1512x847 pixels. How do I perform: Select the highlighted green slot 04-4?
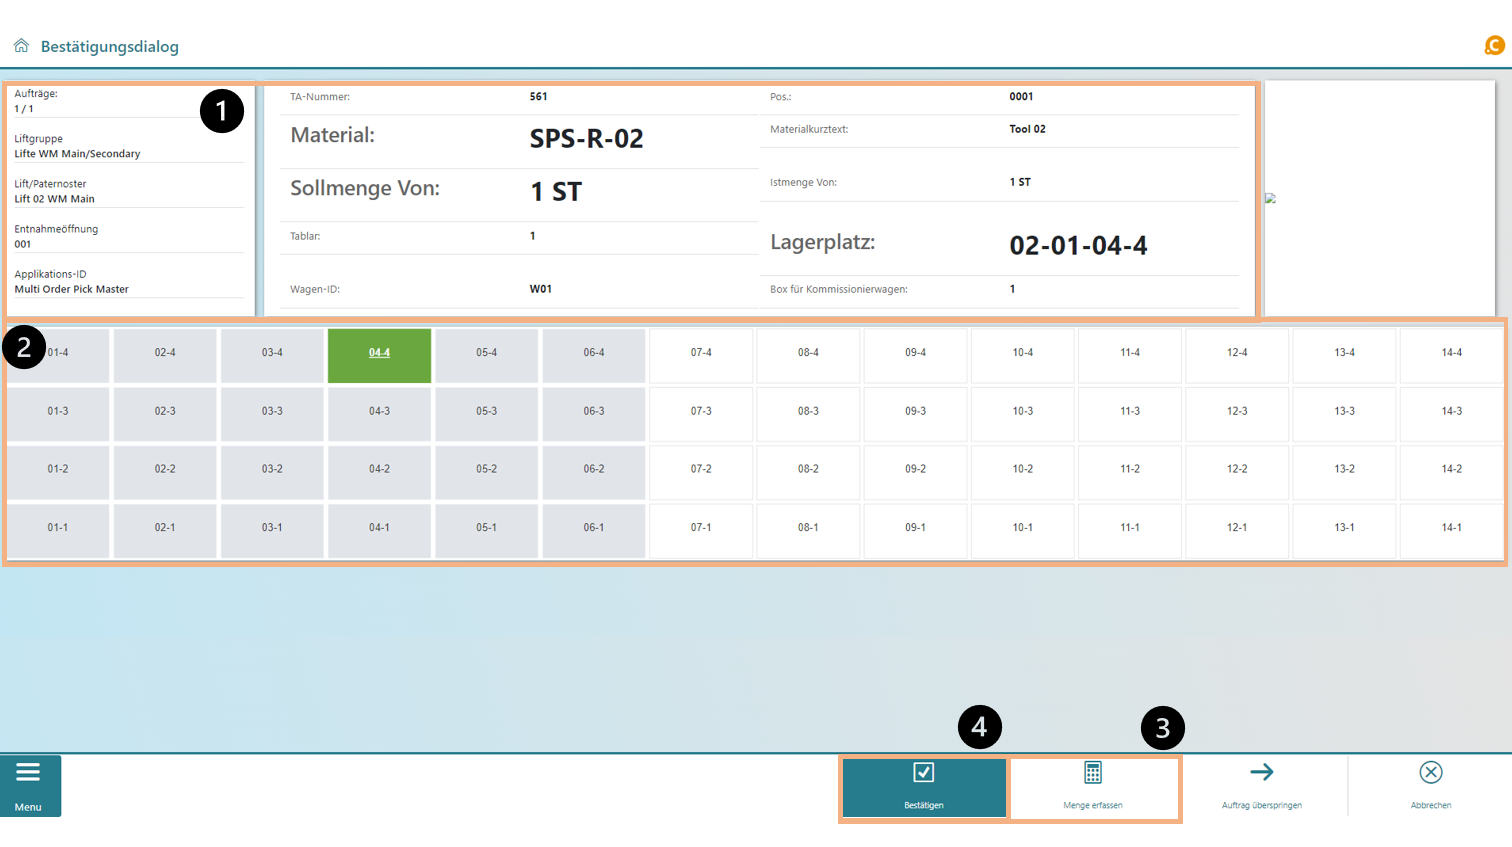click(x=379, y=353)
